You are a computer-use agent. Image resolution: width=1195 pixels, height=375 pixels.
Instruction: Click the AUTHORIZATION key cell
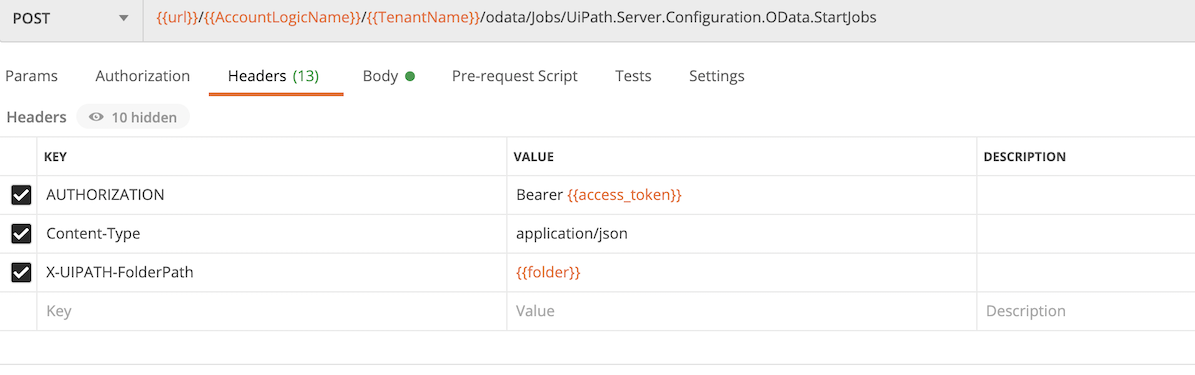pos(271,195)
